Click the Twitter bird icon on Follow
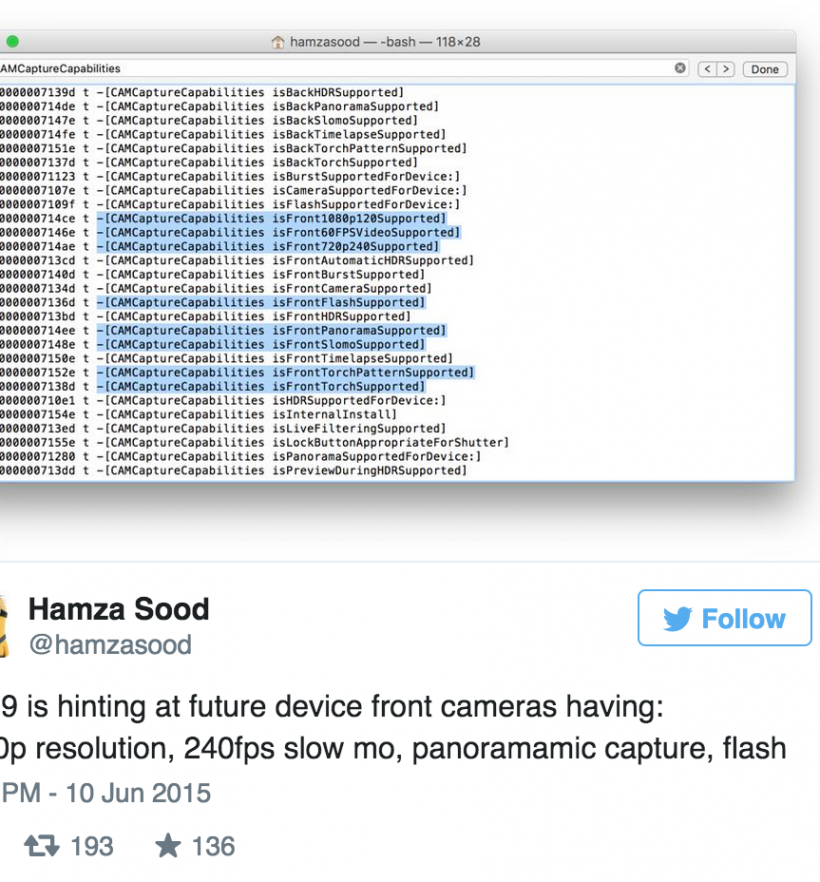Viewport: 820px width, 882px height. coord(677,619)
